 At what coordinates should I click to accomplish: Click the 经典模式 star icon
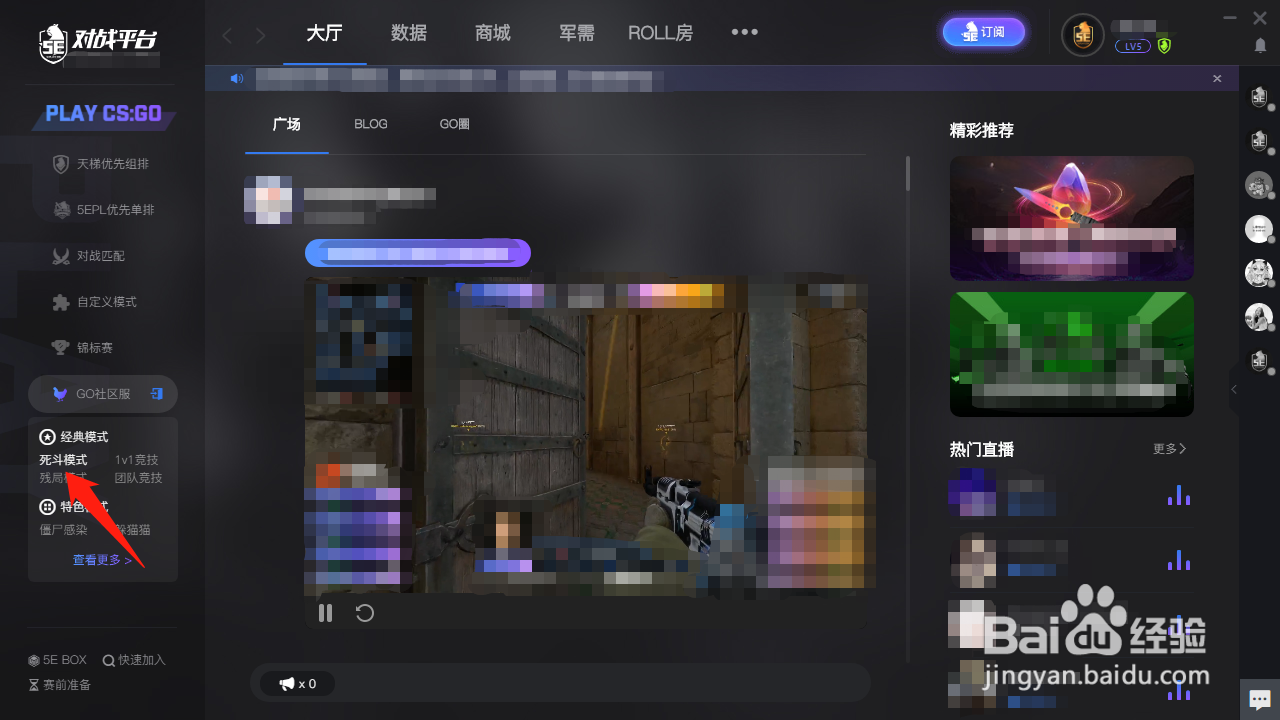pos(47,437)
